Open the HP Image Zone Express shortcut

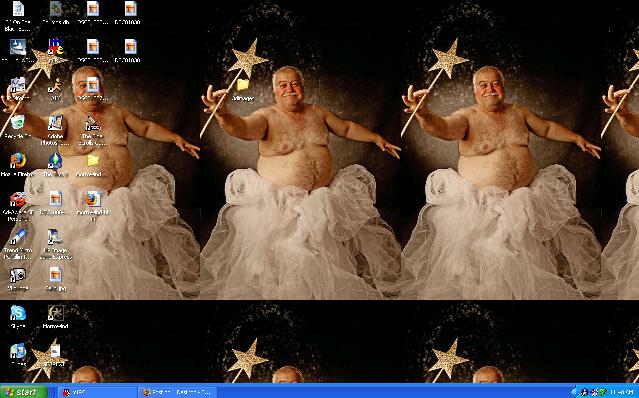pyautogui.click(x=55, y=237)
